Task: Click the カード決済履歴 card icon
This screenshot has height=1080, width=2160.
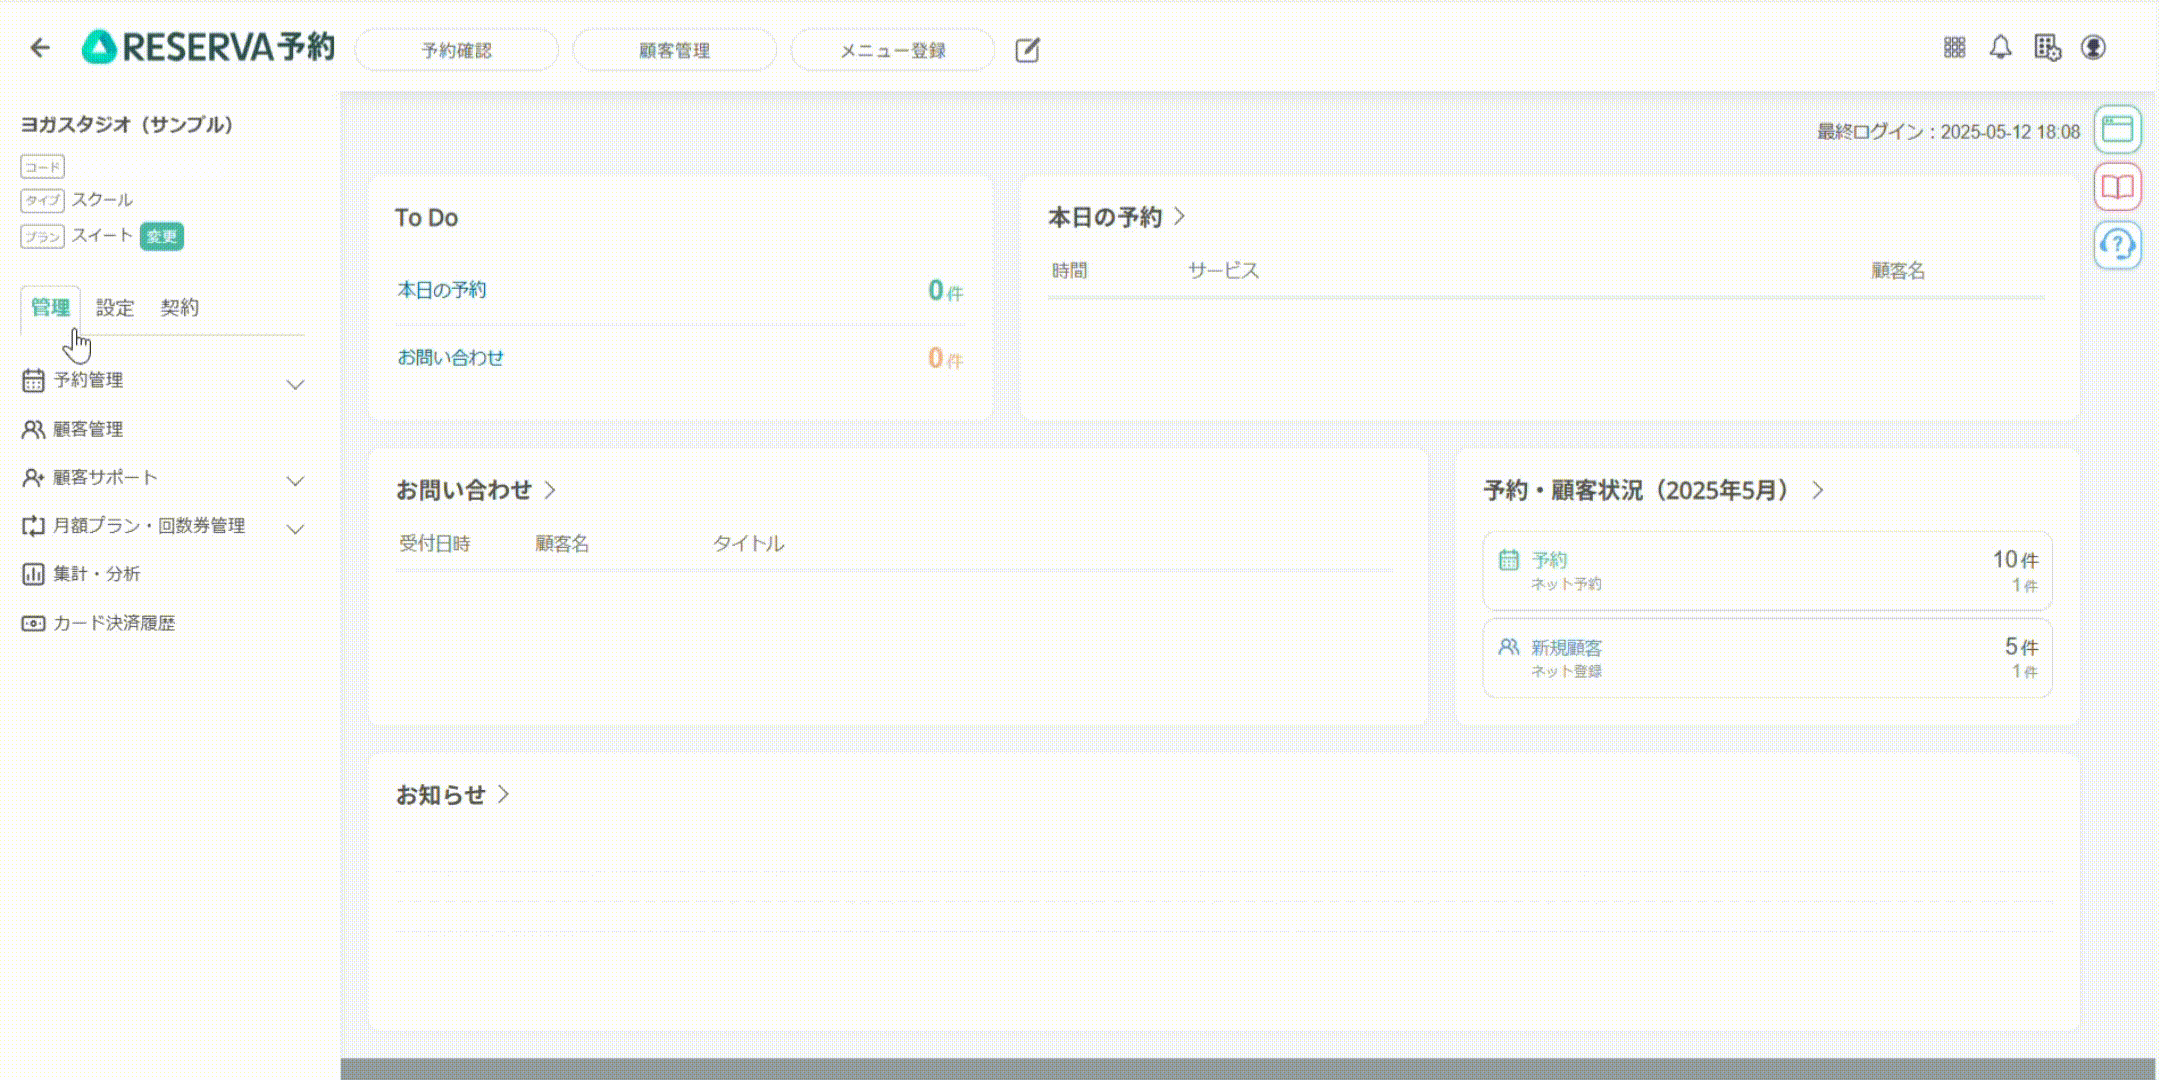Action: (x=33, y=623)
